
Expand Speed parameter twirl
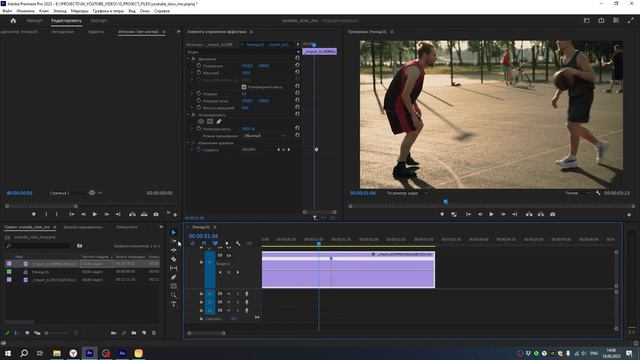[x=192, y=150]
